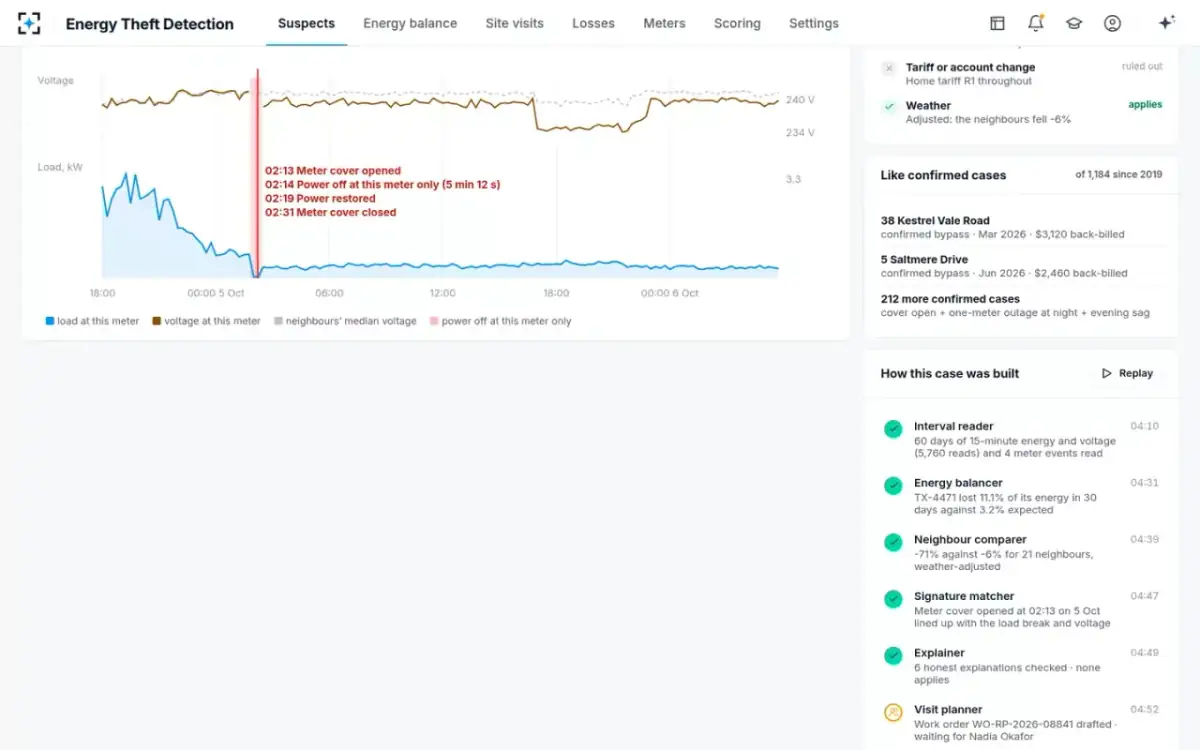Open the notifications bell

(1035, 23)
